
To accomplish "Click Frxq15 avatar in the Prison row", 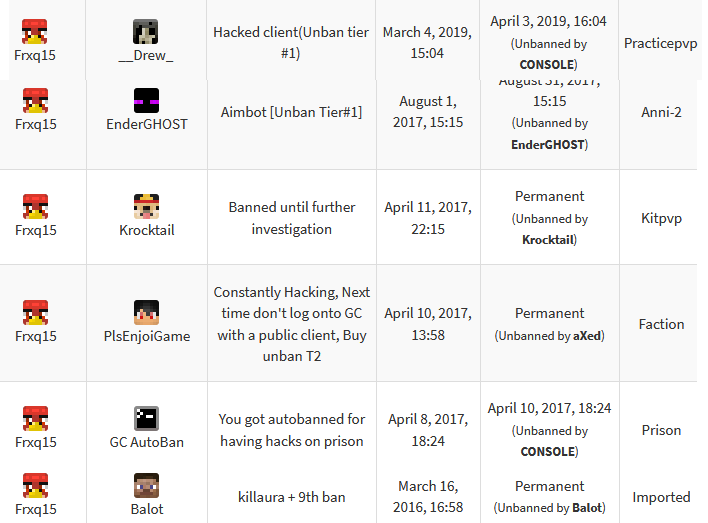I will [35, 418].
